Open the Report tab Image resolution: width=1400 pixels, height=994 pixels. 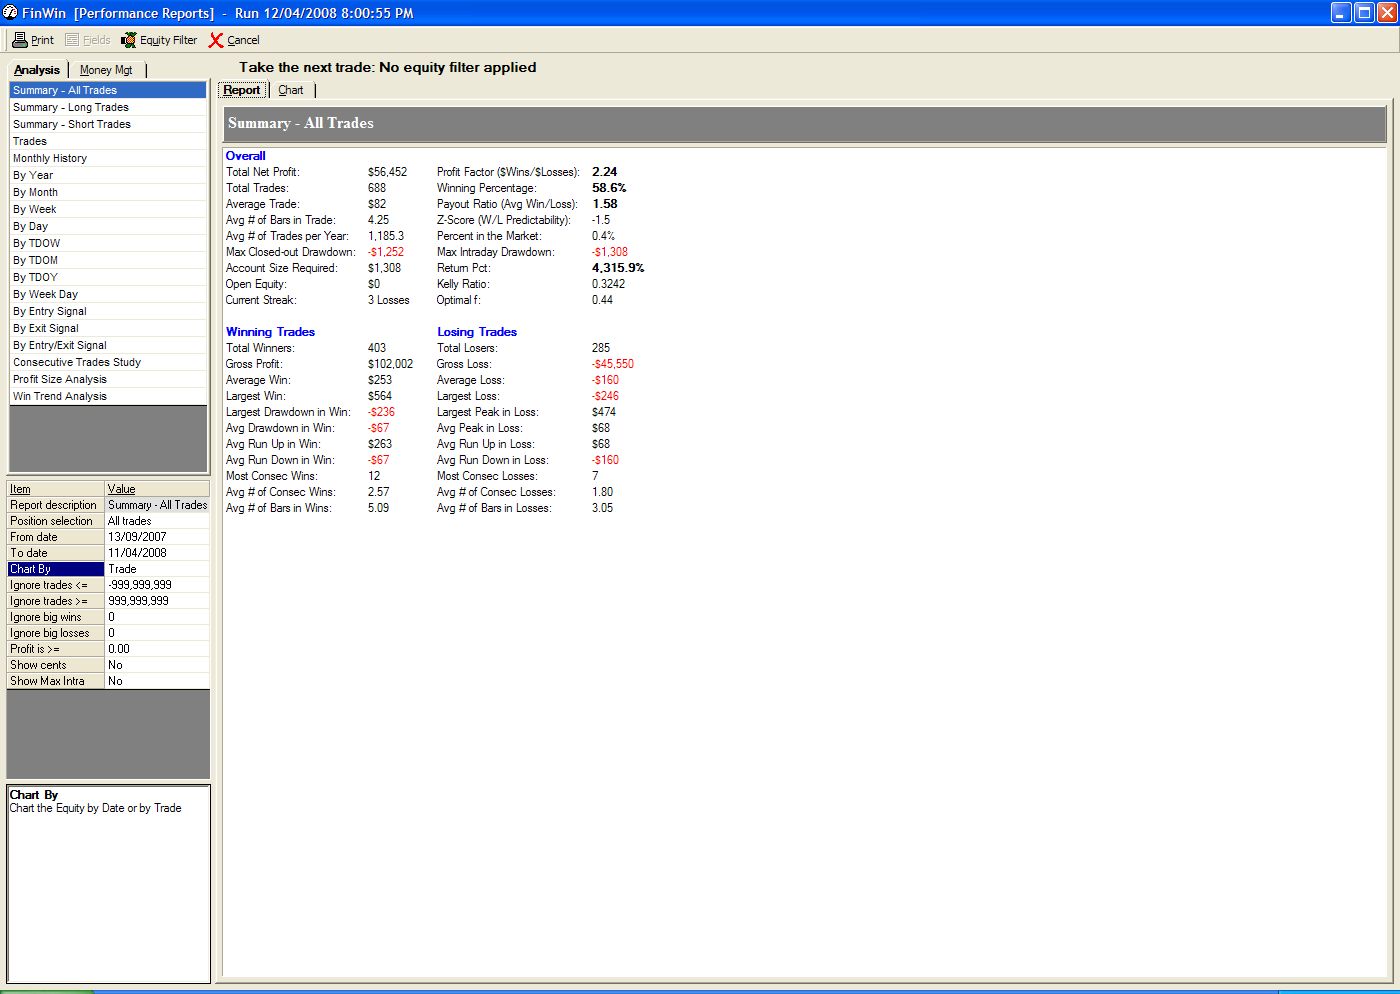pos(242,90)
